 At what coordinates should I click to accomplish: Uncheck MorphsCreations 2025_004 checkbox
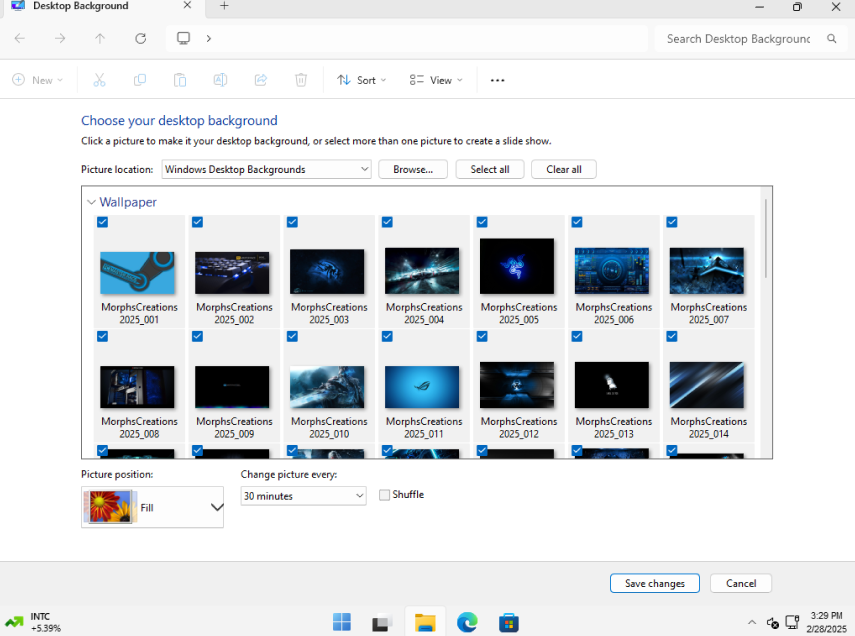tap(387, 222)
